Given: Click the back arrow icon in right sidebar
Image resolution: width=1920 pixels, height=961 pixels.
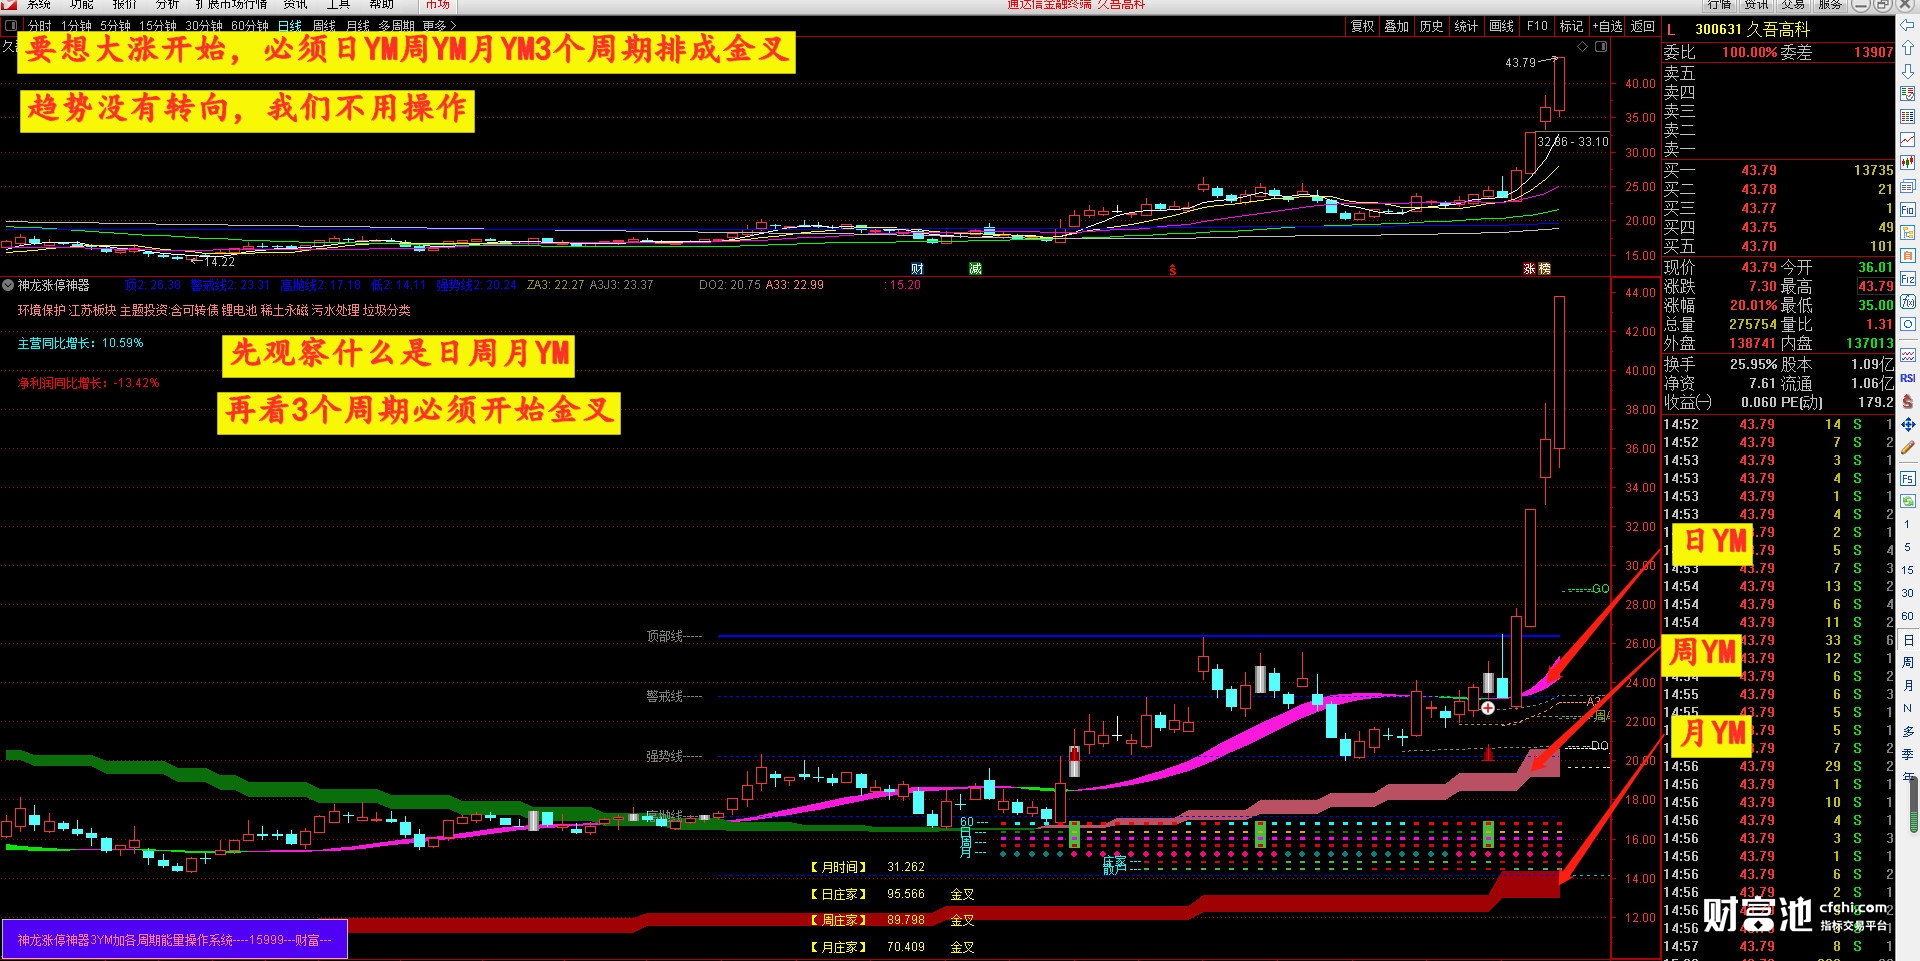Looking at the screenshot, I should click(x=1908, y=27).
